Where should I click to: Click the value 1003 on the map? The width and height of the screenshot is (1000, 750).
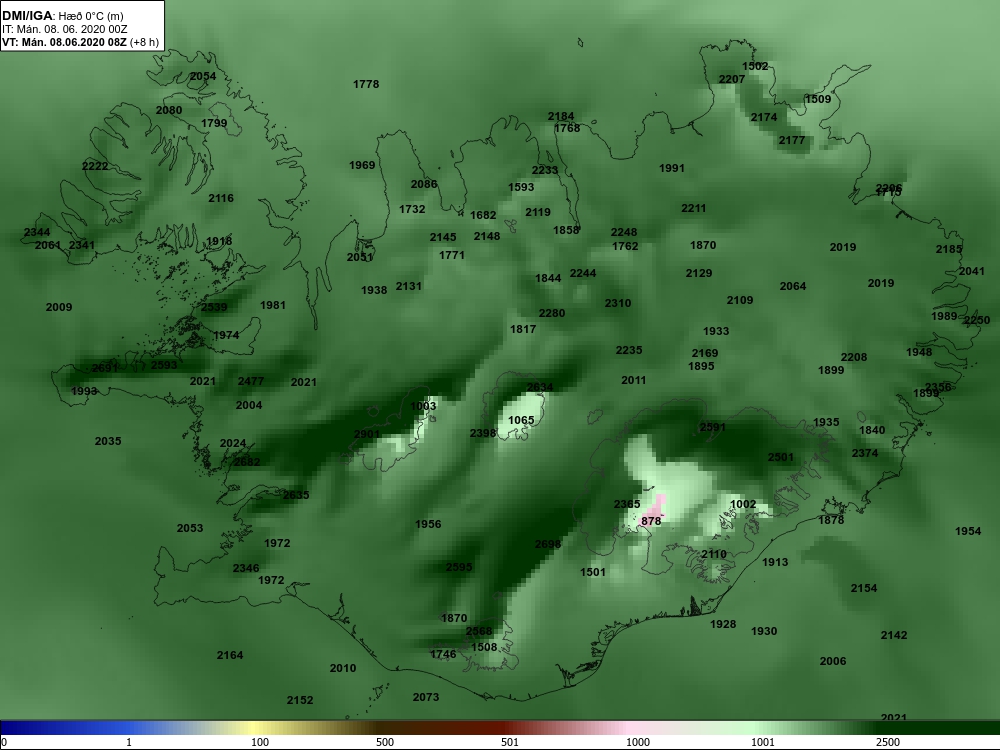tap(423, 406)
